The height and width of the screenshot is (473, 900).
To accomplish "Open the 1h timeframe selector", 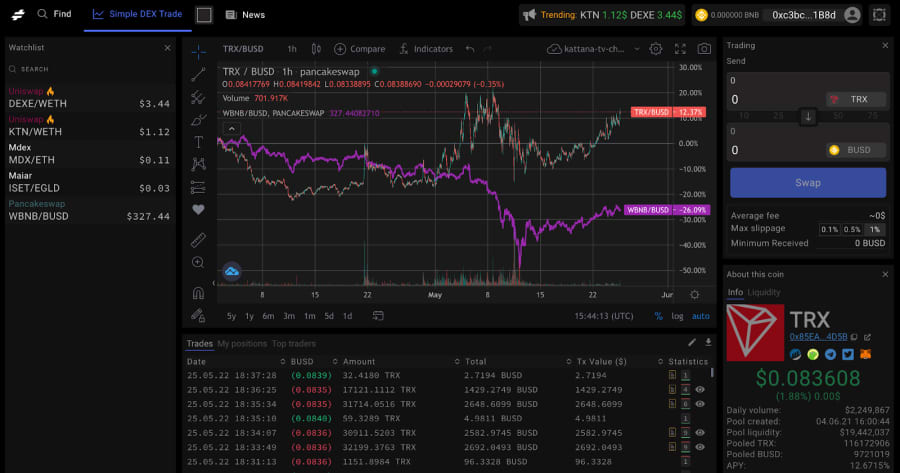I will [x=292, y=49].
